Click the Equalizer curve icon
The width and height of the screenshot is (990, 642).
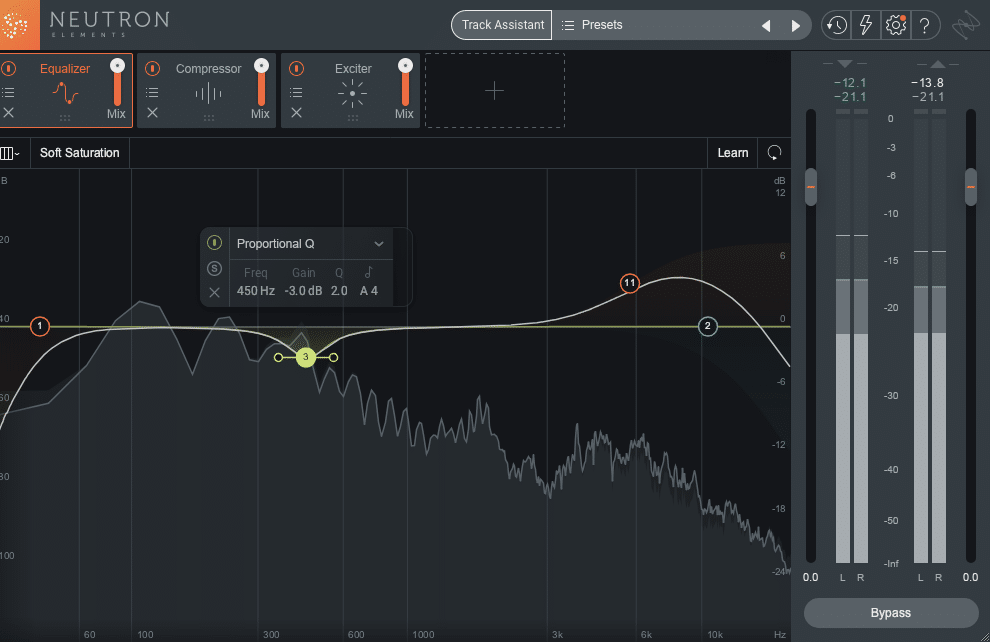coord(65,93)
